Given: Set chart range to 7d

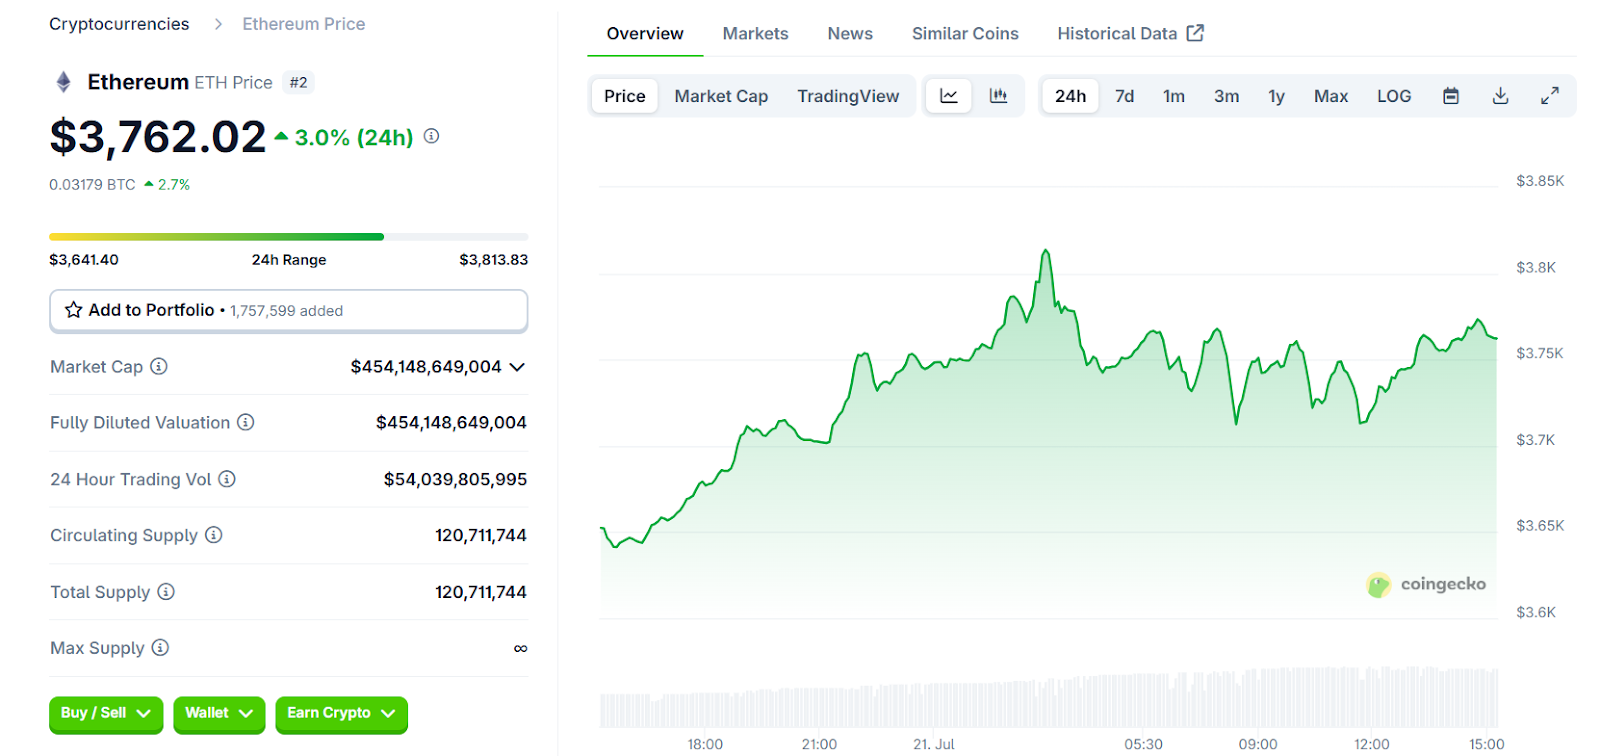Looking at the screenshot, I should tap(1125, 96).
